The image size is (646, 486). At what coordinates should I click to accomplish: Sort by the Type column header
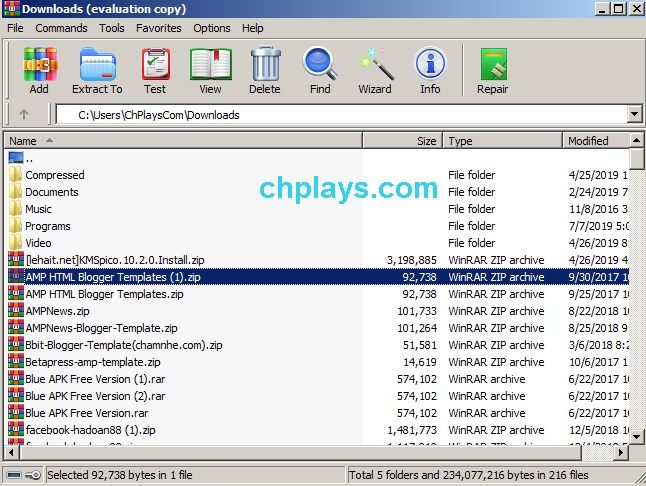[503, 140]
